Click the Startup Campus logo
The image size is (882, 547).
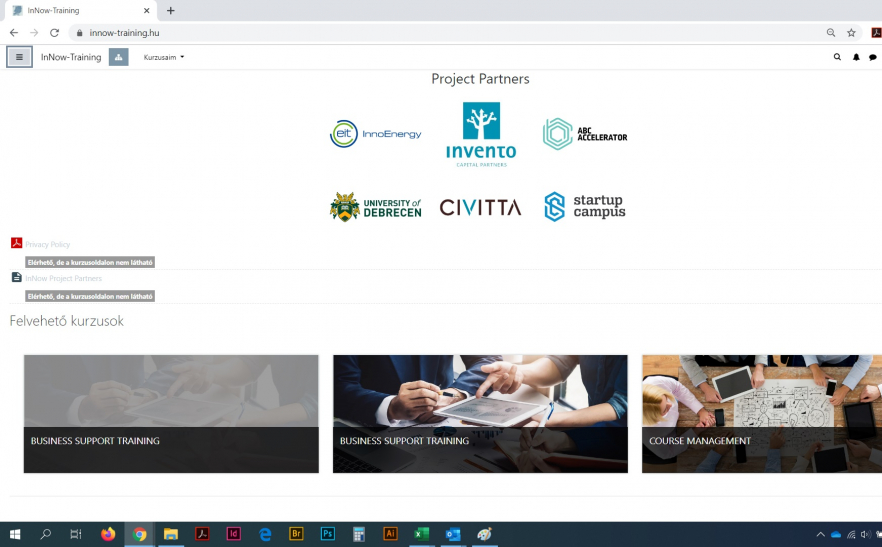tap(585, 207)
